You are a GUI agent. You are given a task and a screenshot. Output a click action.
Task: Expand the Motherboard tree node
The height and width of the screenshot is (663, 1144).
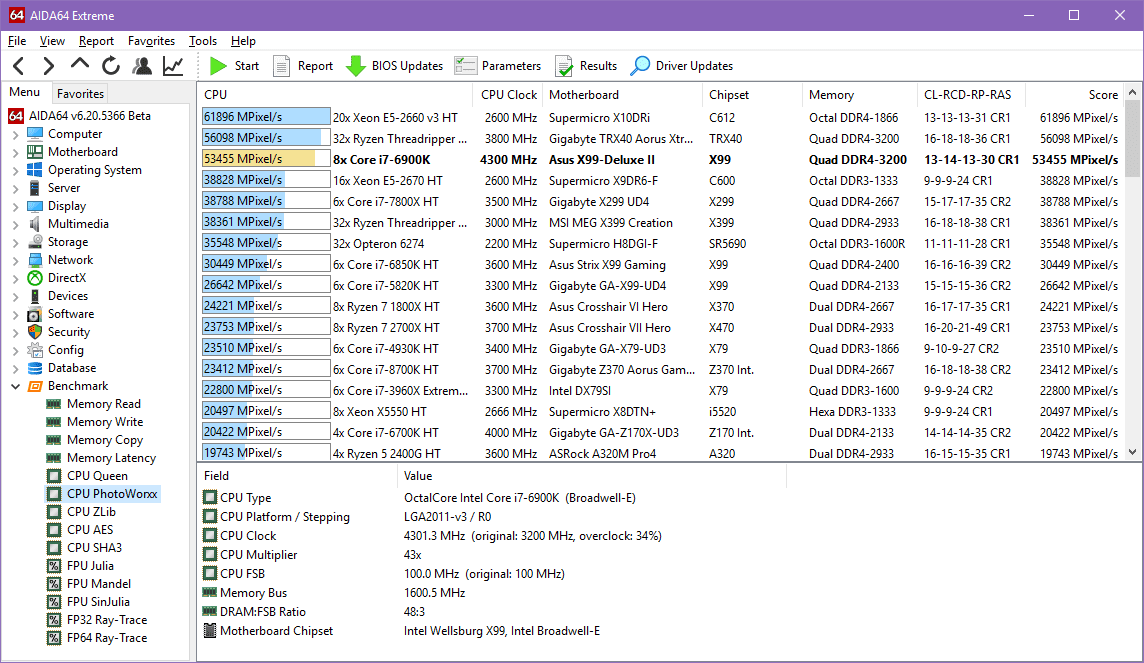[x=15, y=152]
